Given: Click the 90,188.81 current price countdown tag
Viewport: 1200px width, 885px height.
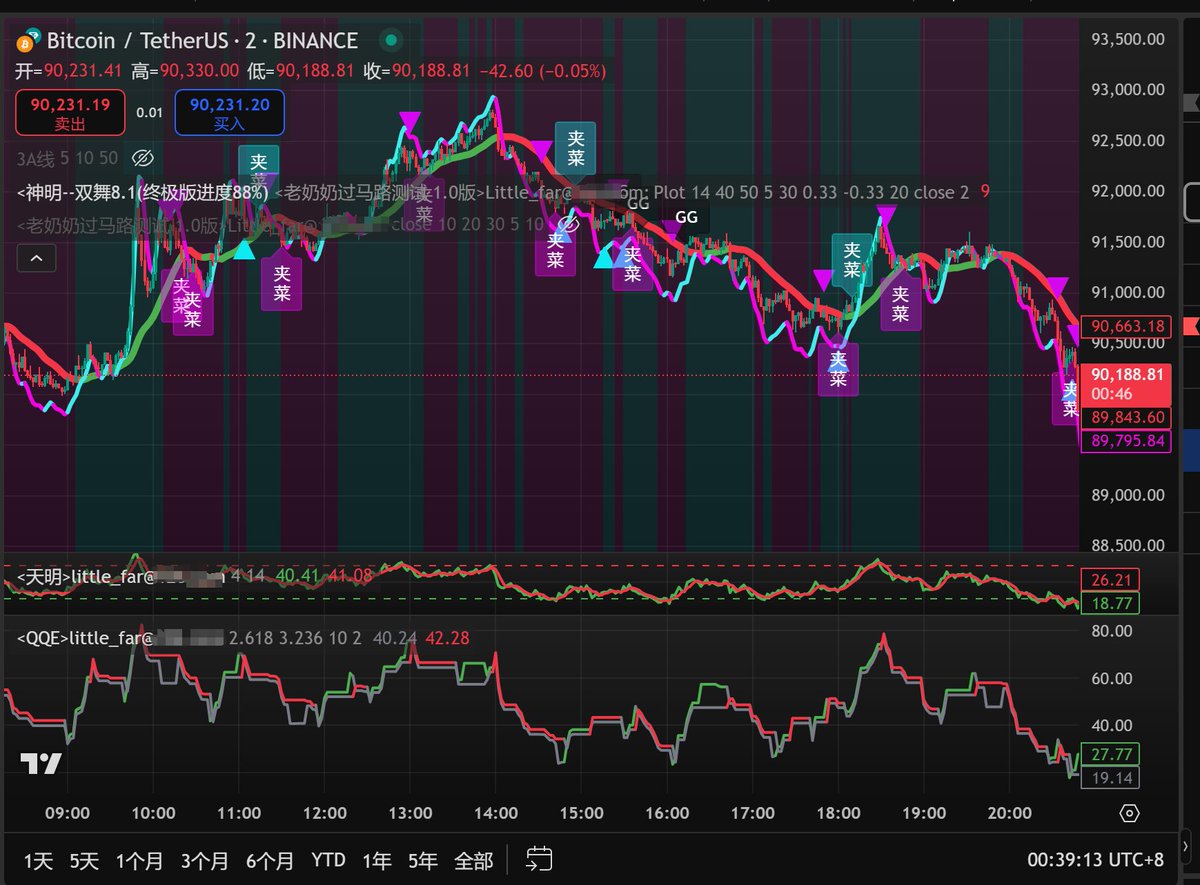Looking at the screenshot, I should pos(1128,383).
